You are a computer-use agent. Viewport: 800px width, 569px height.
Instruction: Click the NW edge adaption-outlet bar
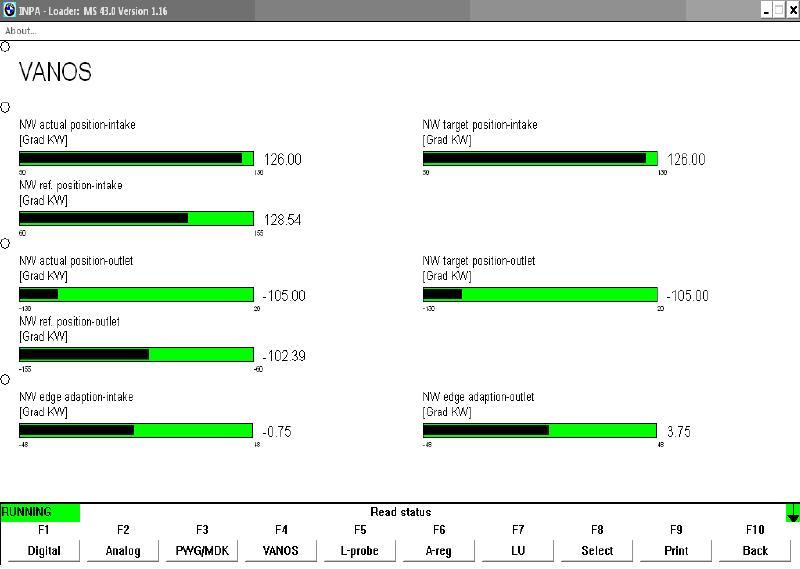pos(540,430)
